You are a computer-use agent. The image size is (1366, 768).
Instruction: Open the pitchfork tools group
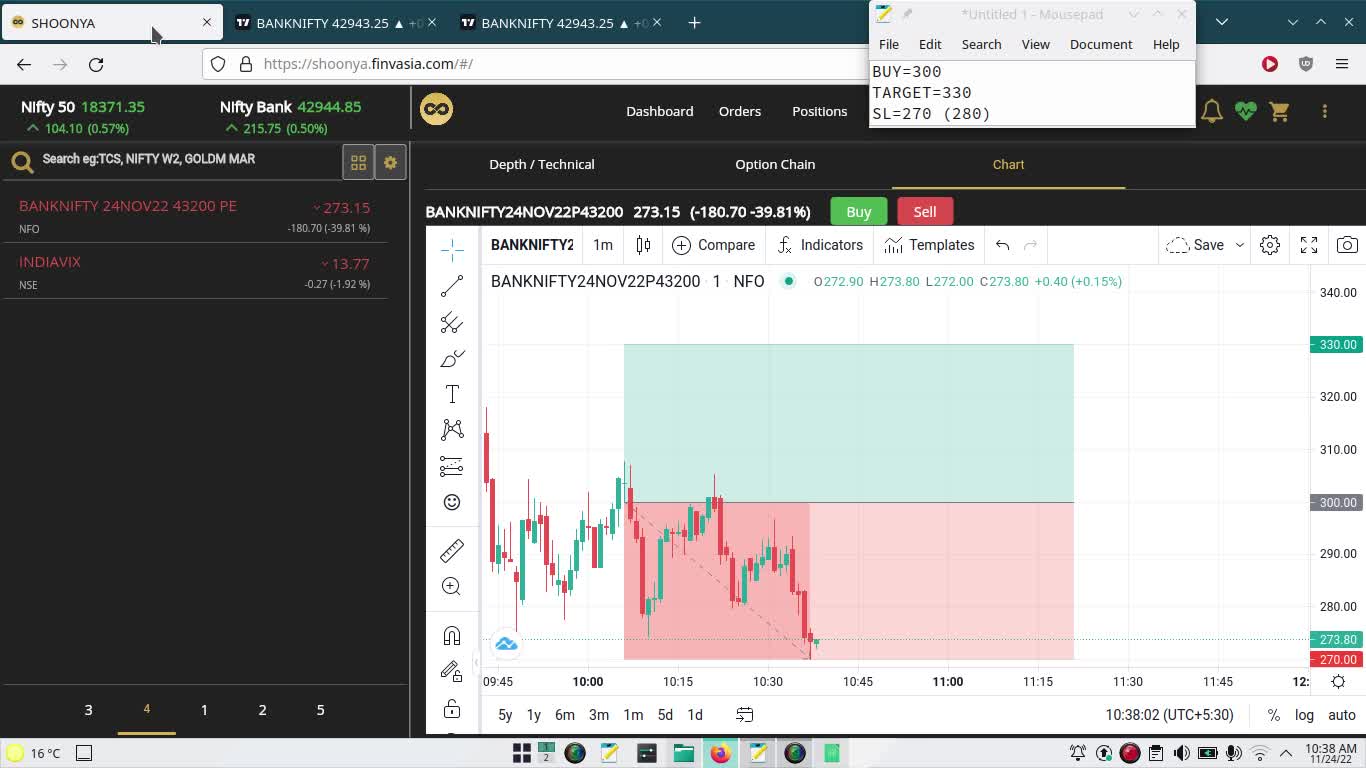click(452, 323)
